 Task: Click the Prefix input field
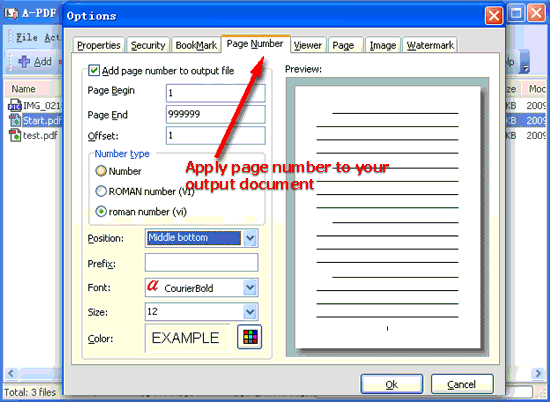click(x=202, y=262)
